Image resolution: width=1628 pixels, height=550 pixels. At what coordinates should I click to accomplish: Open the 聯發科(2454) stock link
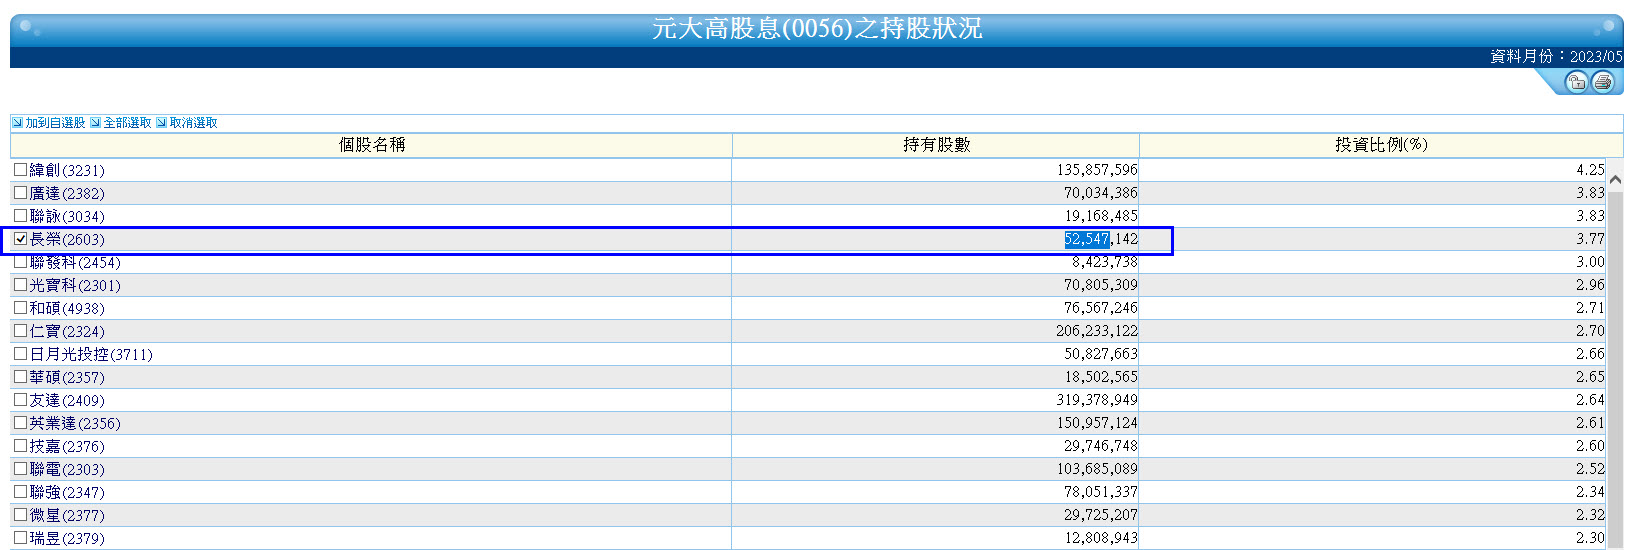tap(75, 263)
